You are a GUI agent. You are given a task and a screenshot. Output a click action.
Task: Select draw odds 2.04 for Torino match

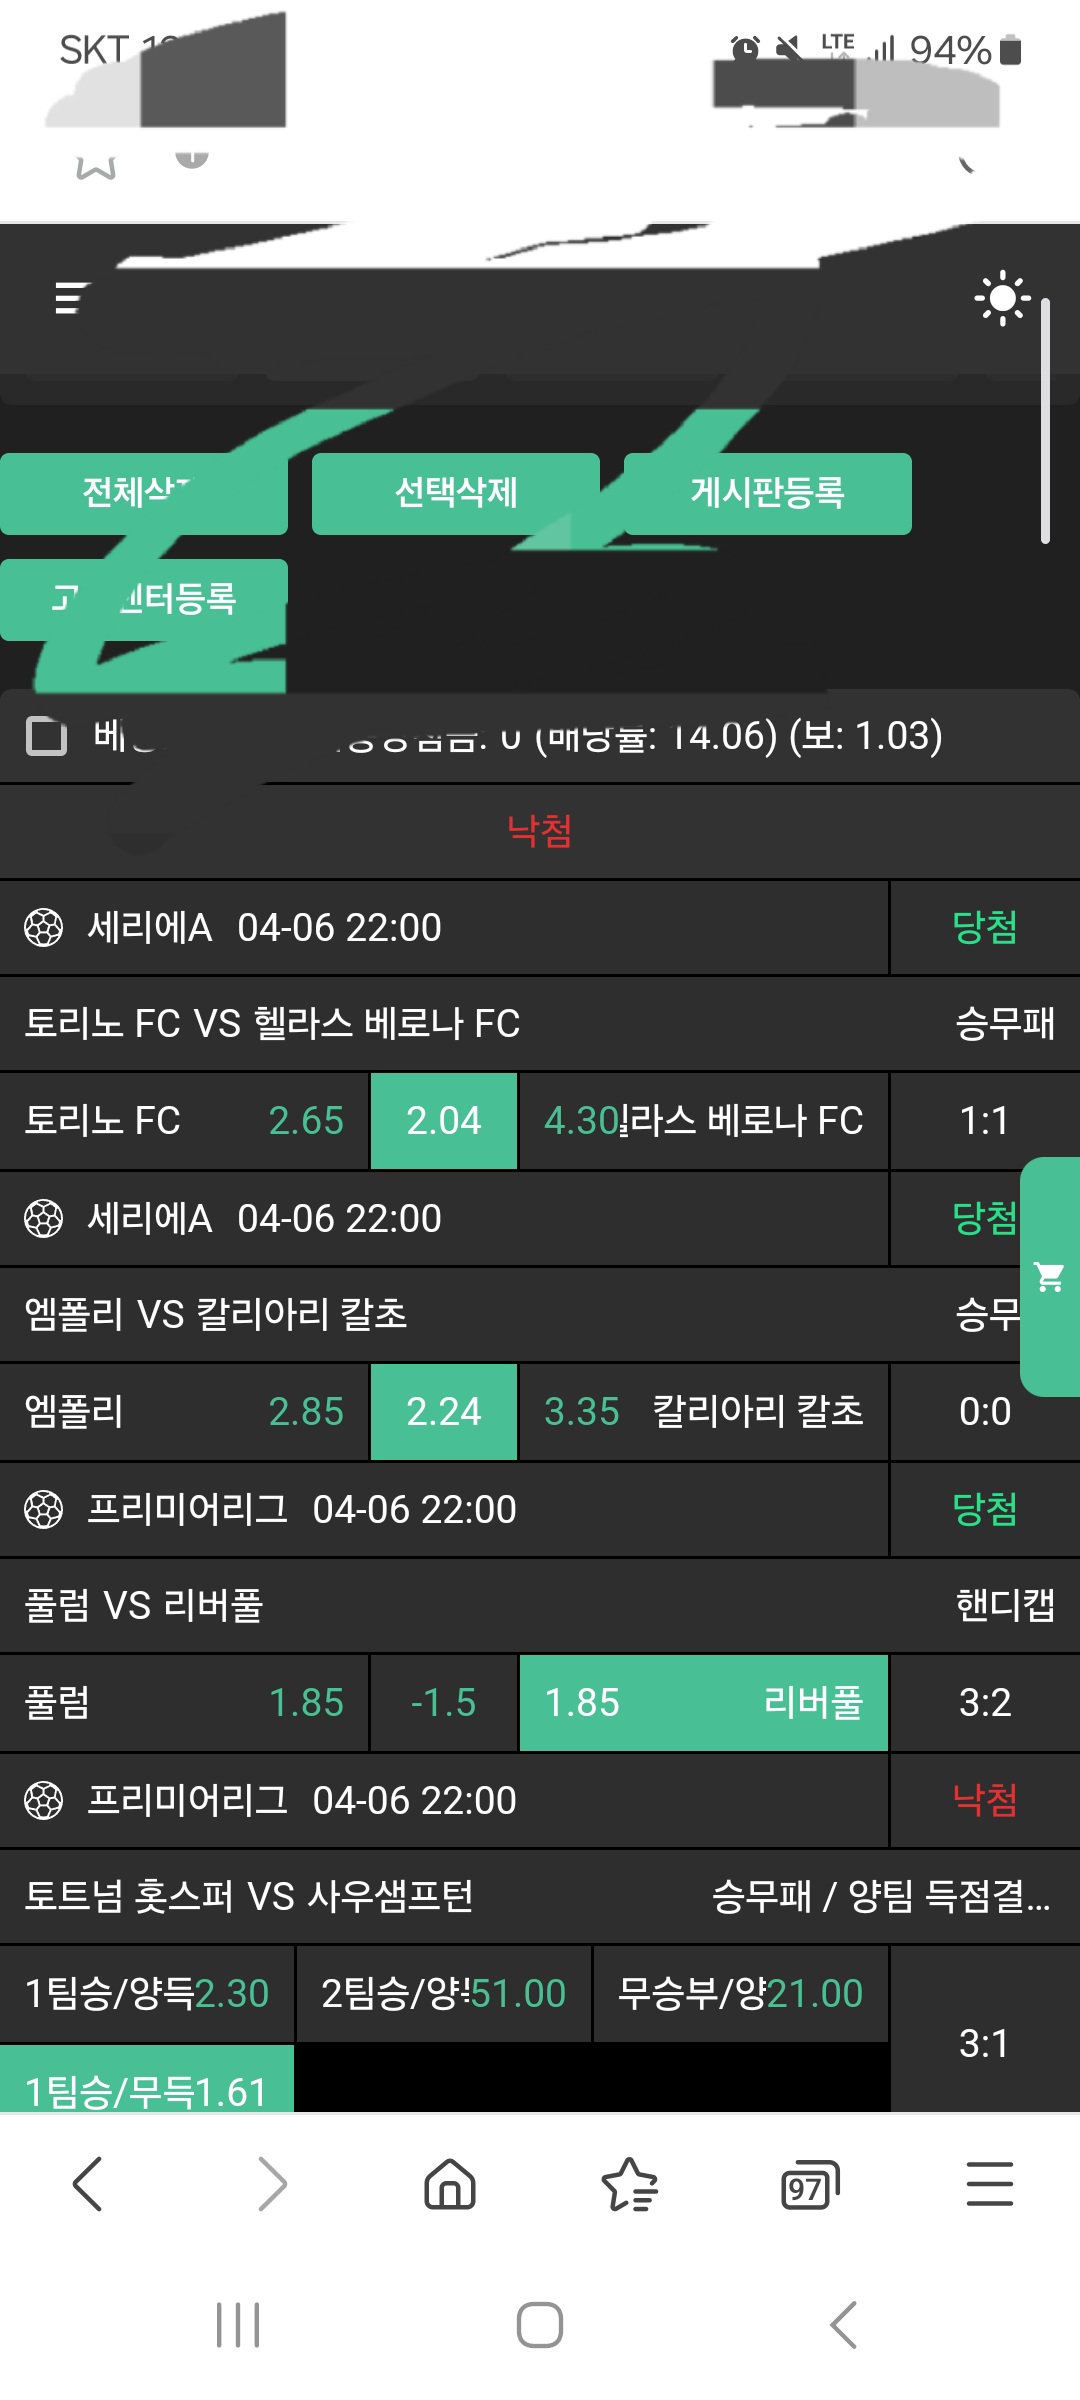click(x=444, y=1120)
